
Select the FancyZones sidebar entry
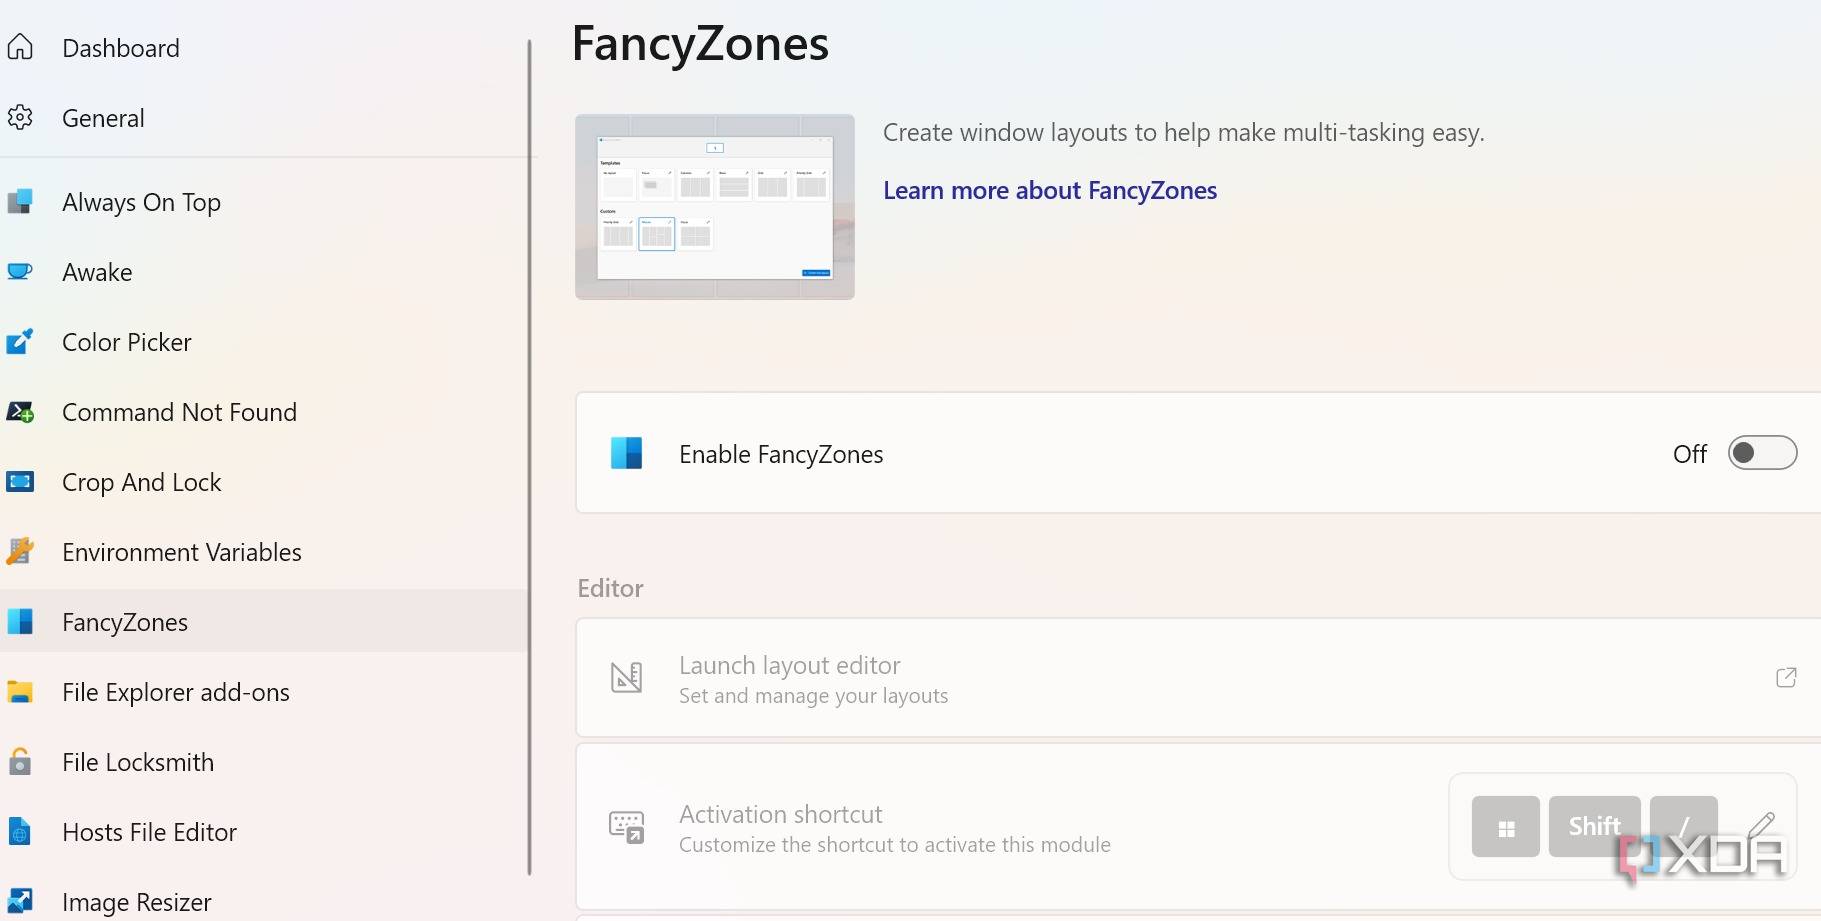pyautogui.click(x=265, y=621)
